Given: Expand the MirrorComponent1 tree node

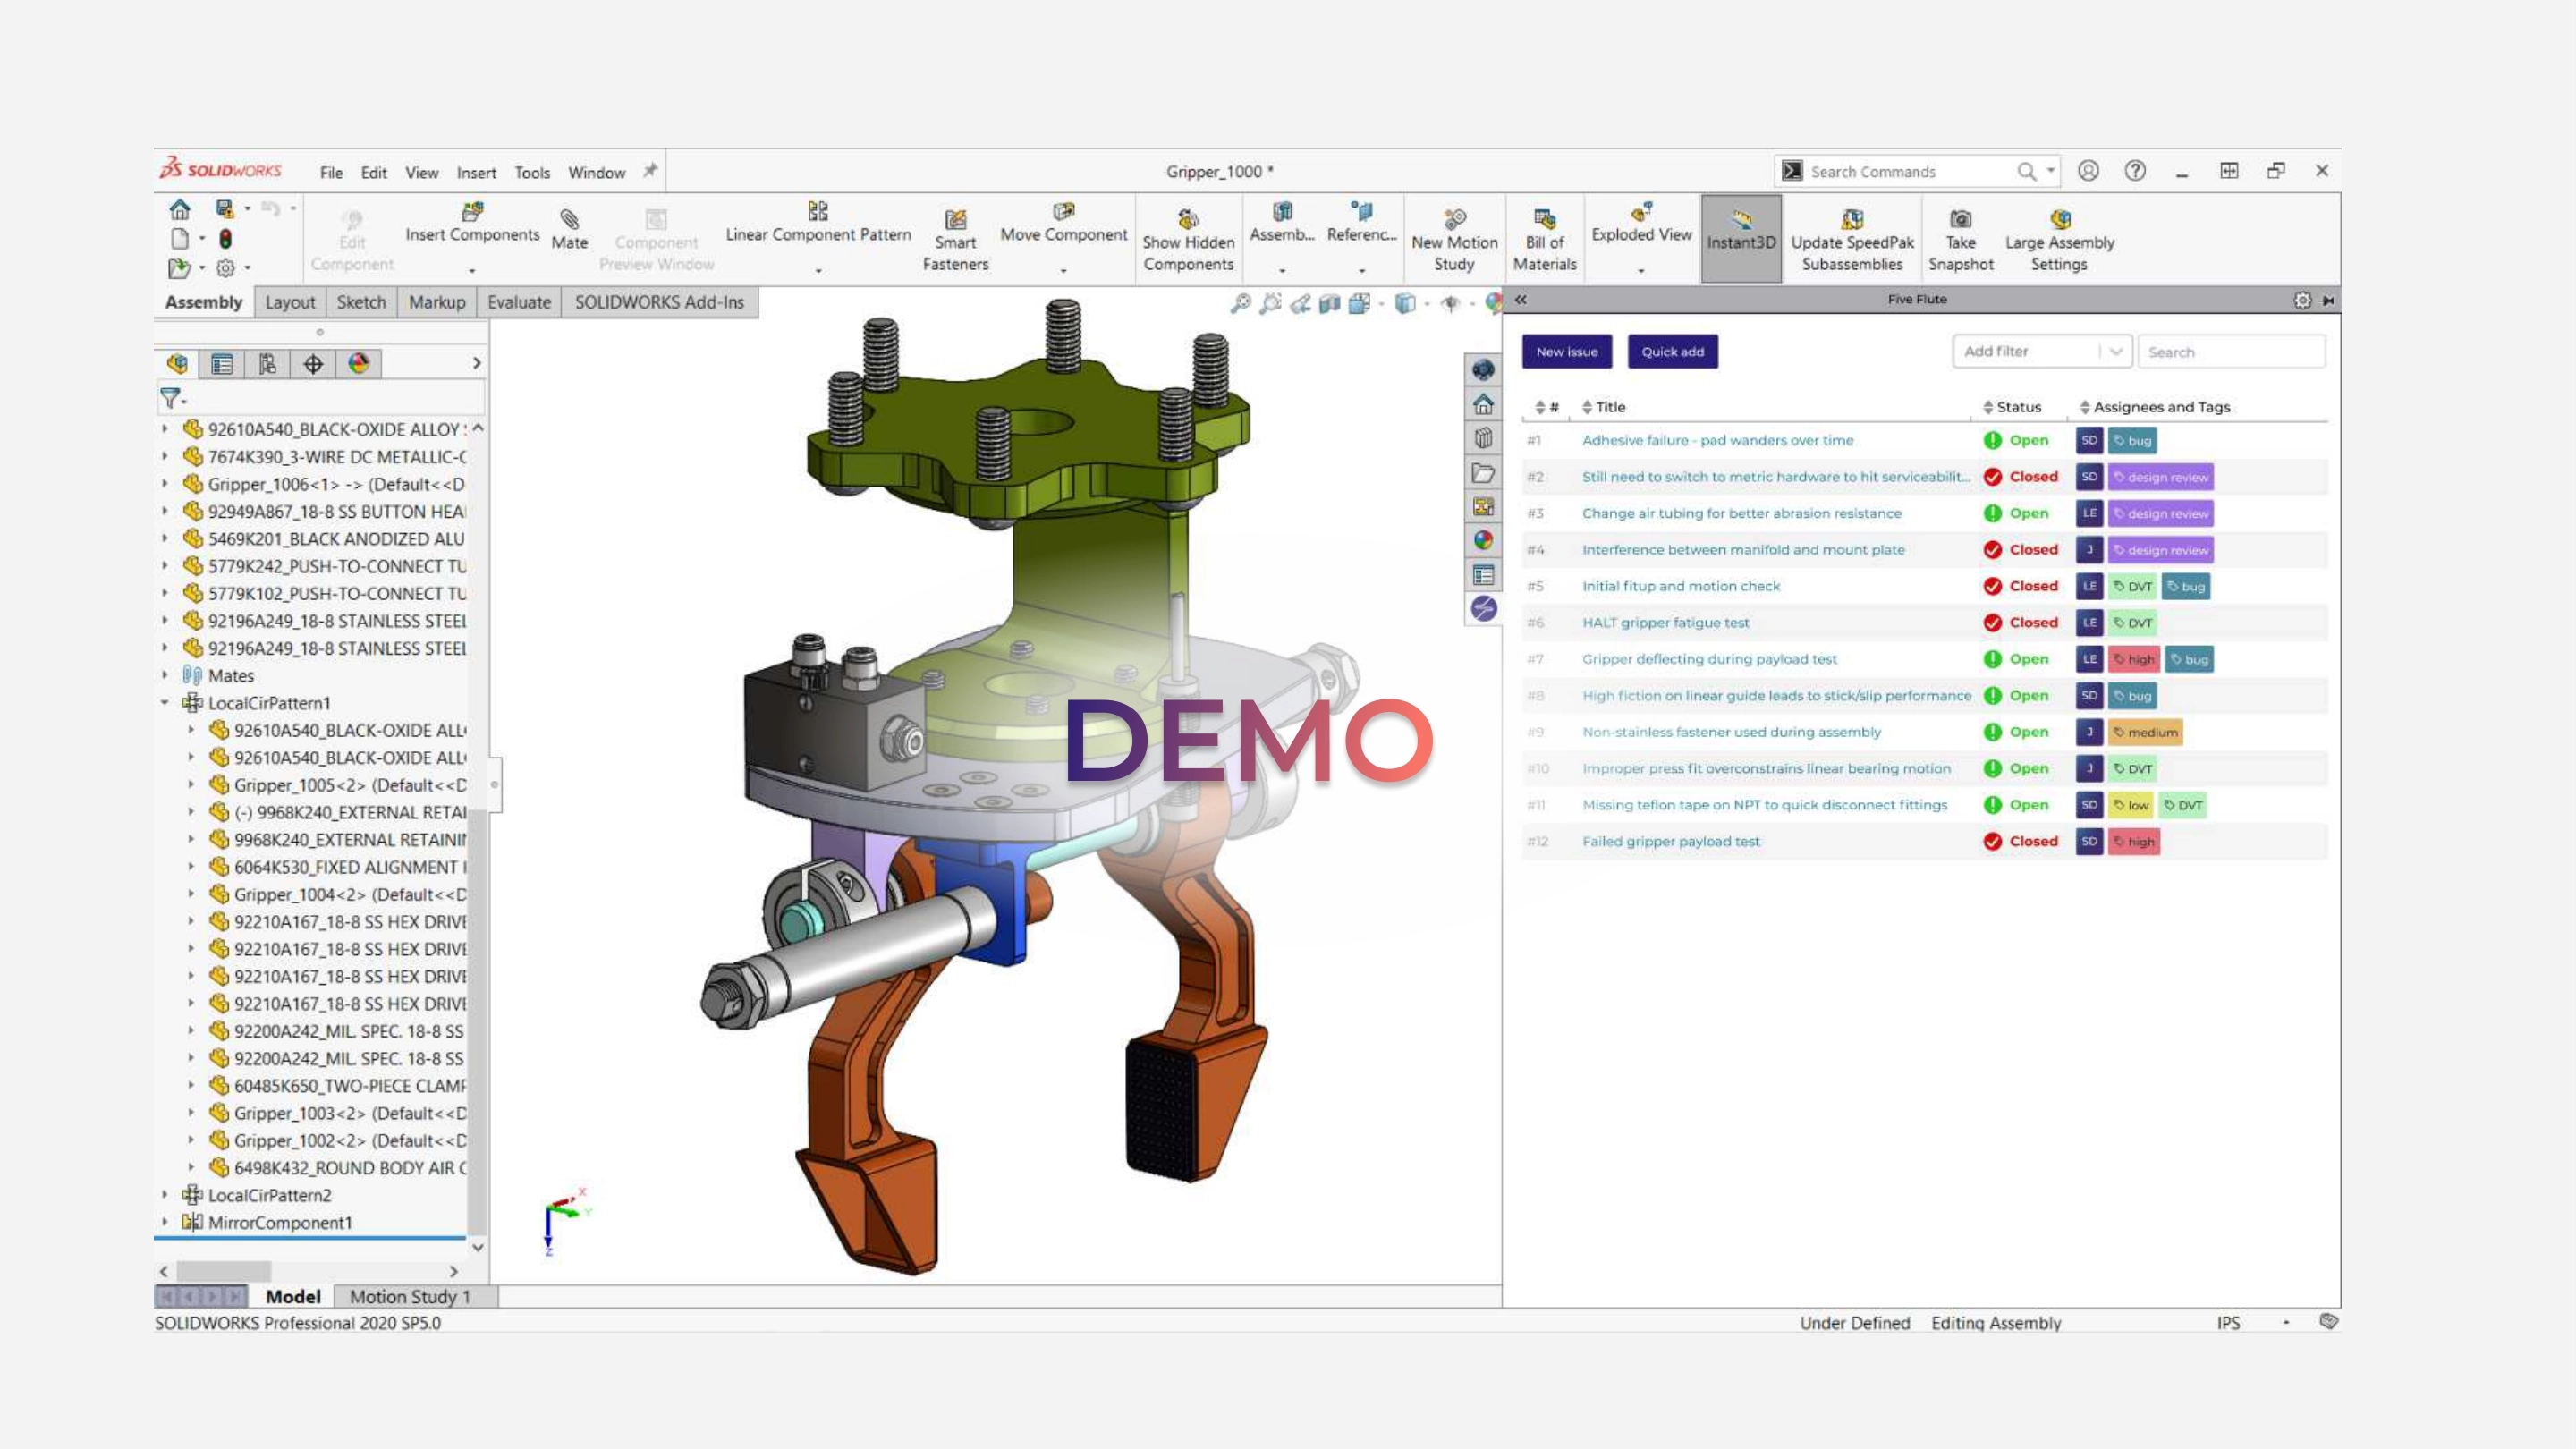Looking at the screenshot, I should [165, 1222].
